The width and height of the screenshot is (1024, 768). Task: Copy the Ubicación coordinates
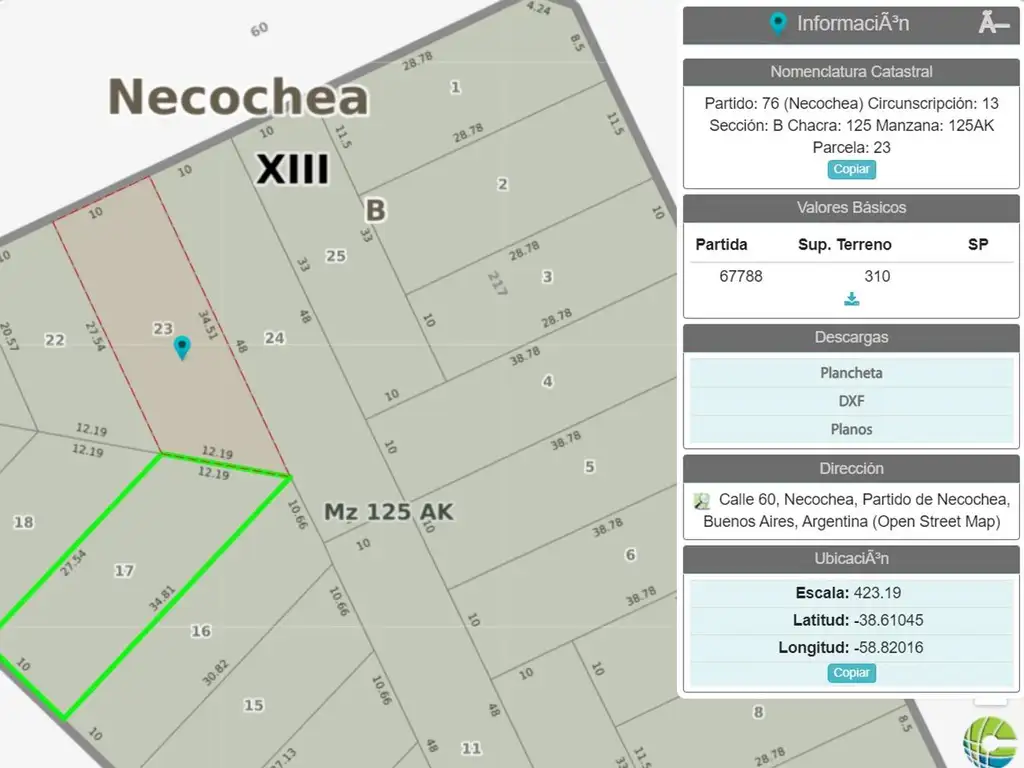[x=851, y=673]
